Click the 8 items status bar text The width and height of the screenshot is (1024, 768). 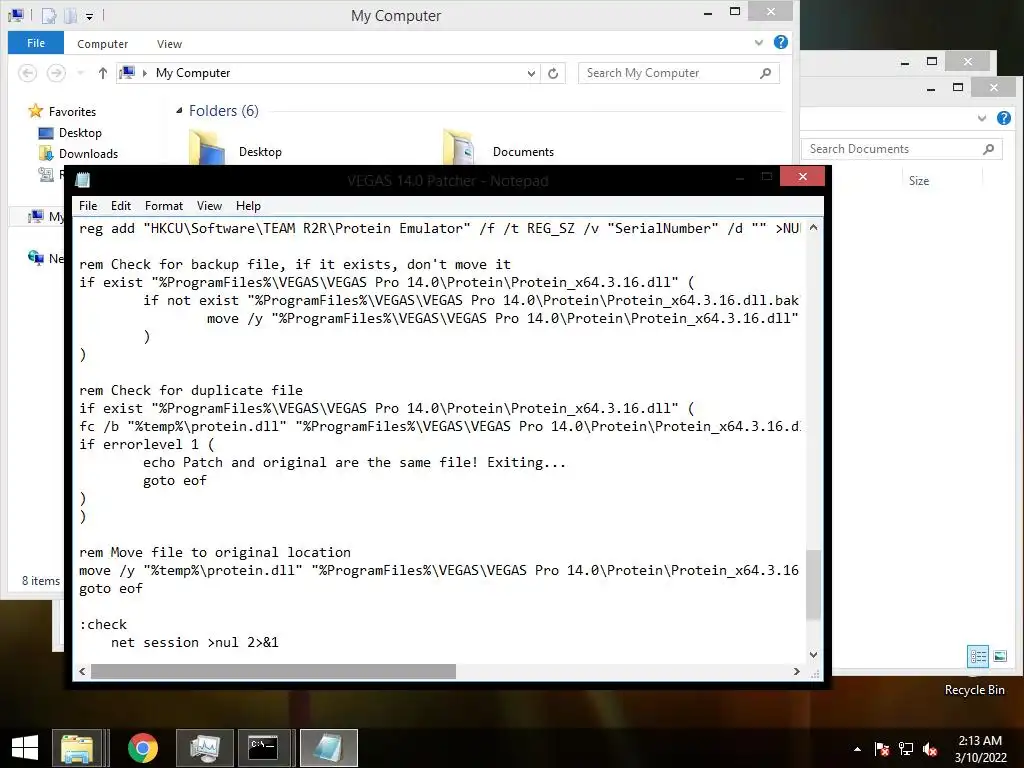click(40, 581)
